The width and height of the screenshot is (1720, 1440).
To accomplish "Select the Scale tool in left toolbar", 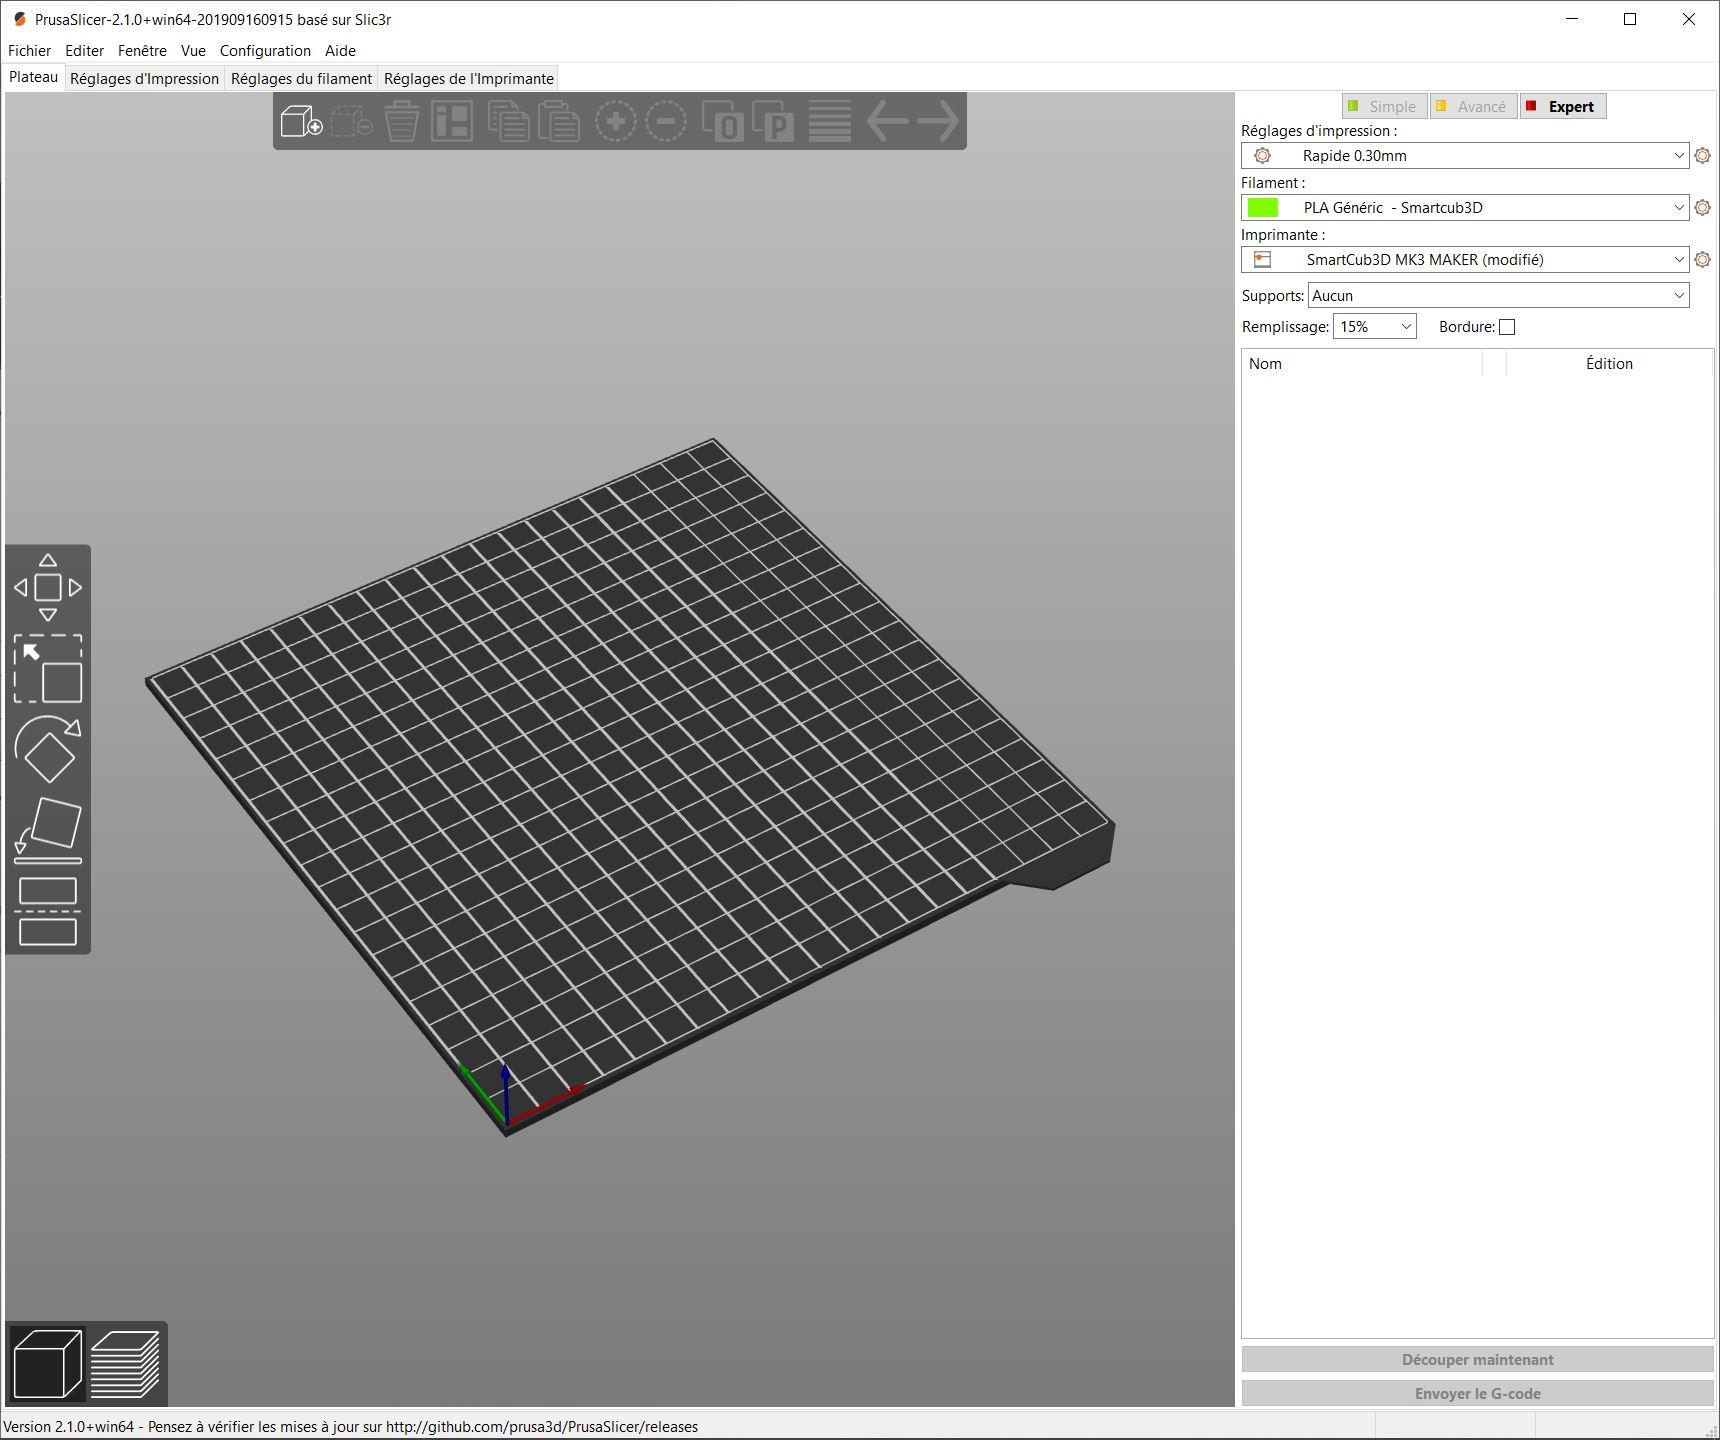I will (x=47, y=668).
